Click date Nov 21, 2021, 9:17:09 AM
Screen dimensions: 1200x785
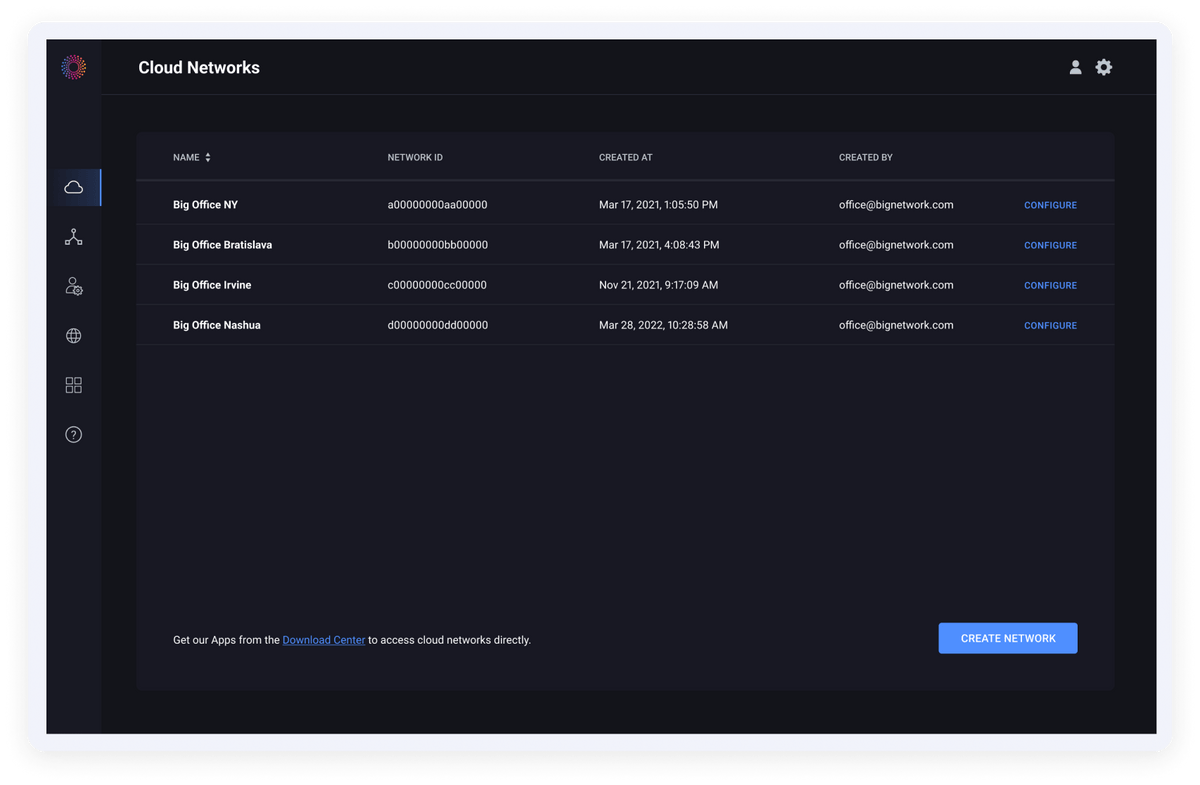658,285
